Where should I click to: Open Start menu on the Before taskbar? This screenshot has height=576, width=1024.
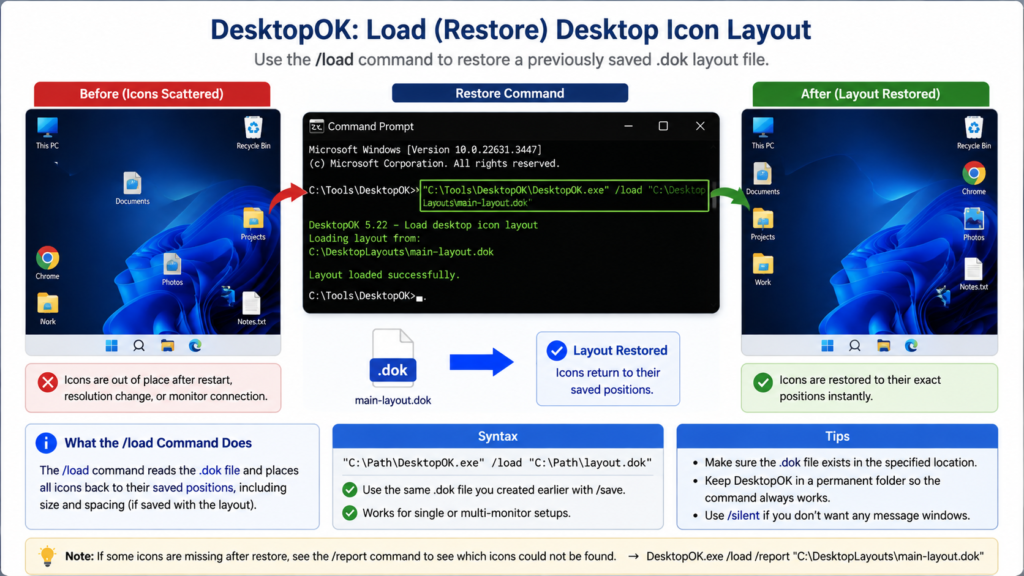point(112,345)
